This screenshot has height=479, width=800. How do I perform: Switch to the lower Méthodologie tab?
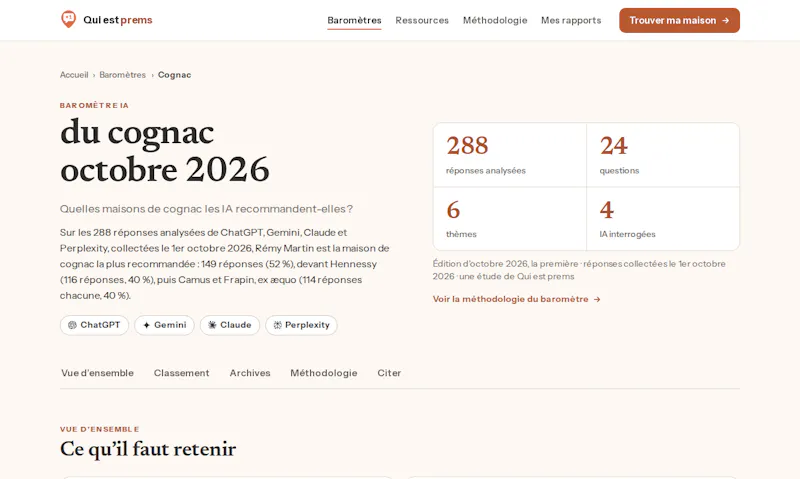coord(323,373)
